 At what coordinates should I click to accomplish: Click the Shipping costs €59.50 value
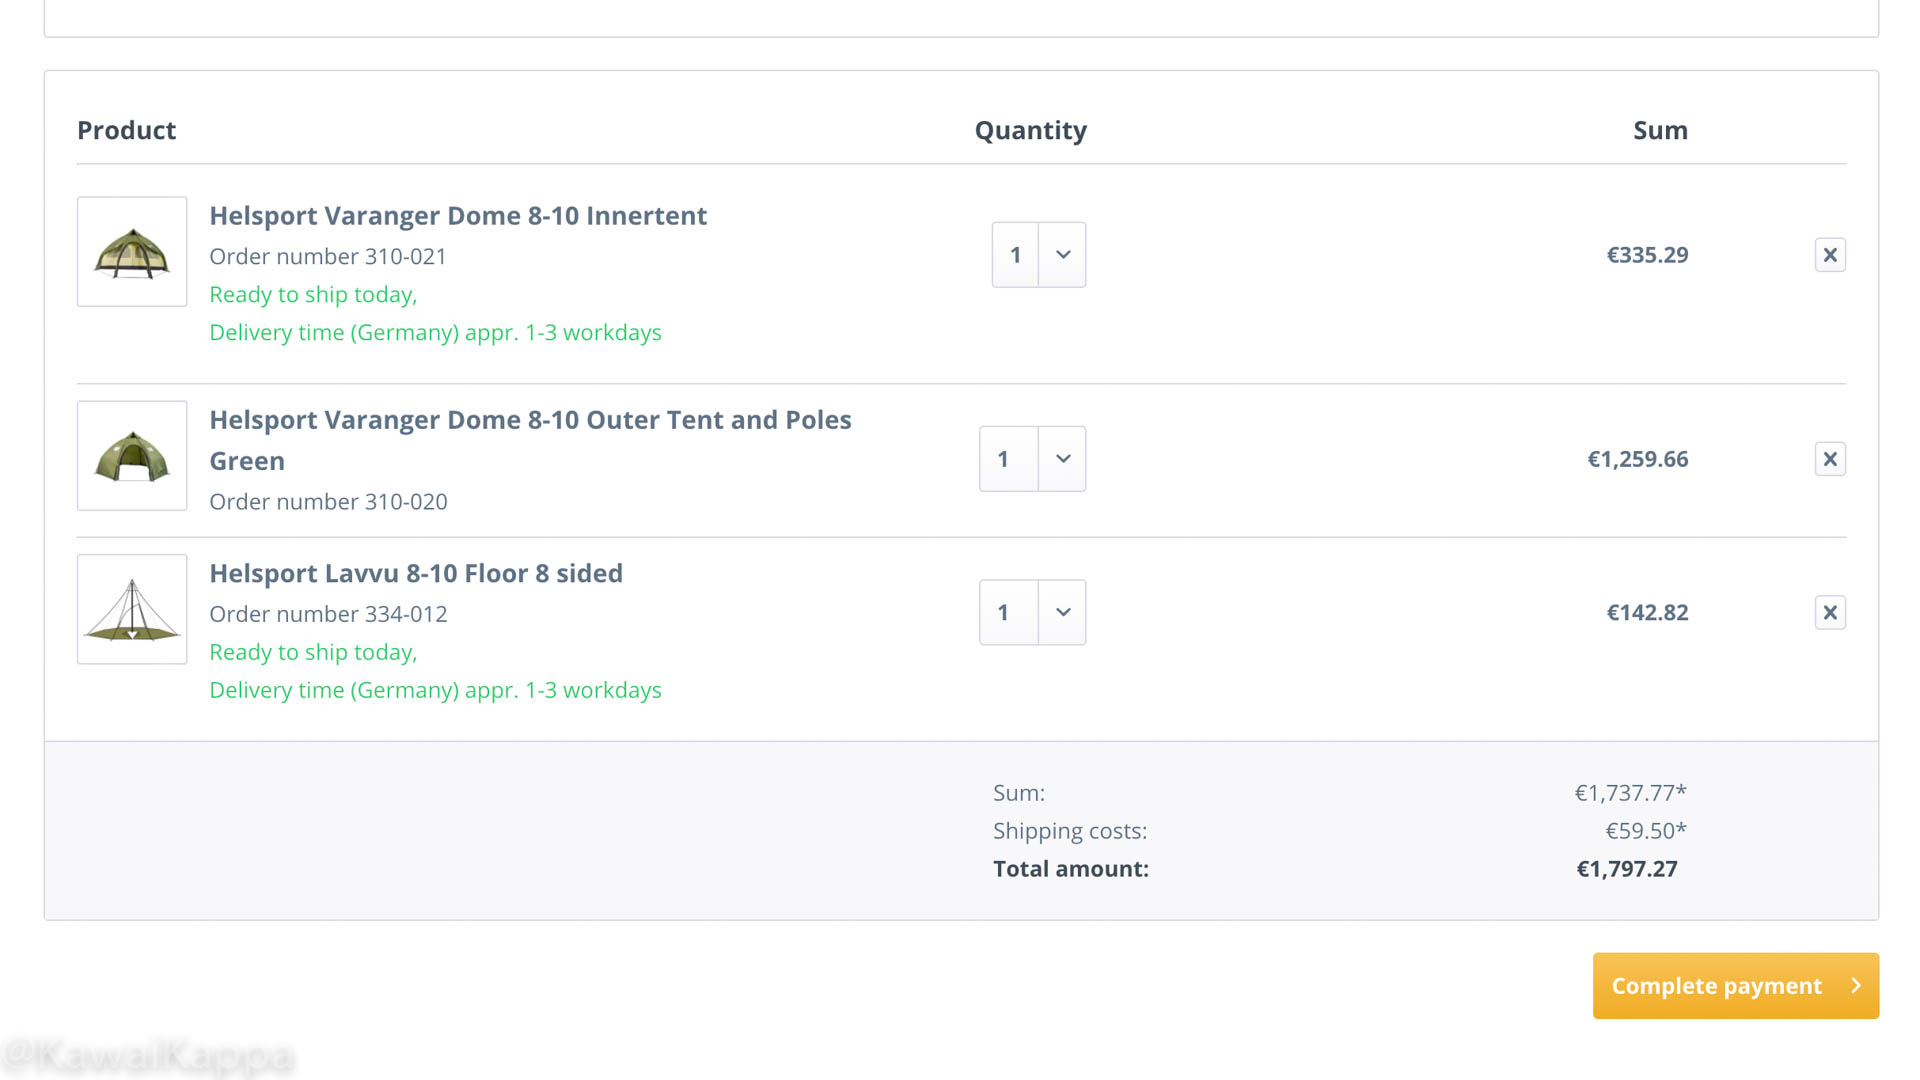tap(1646, 831)
